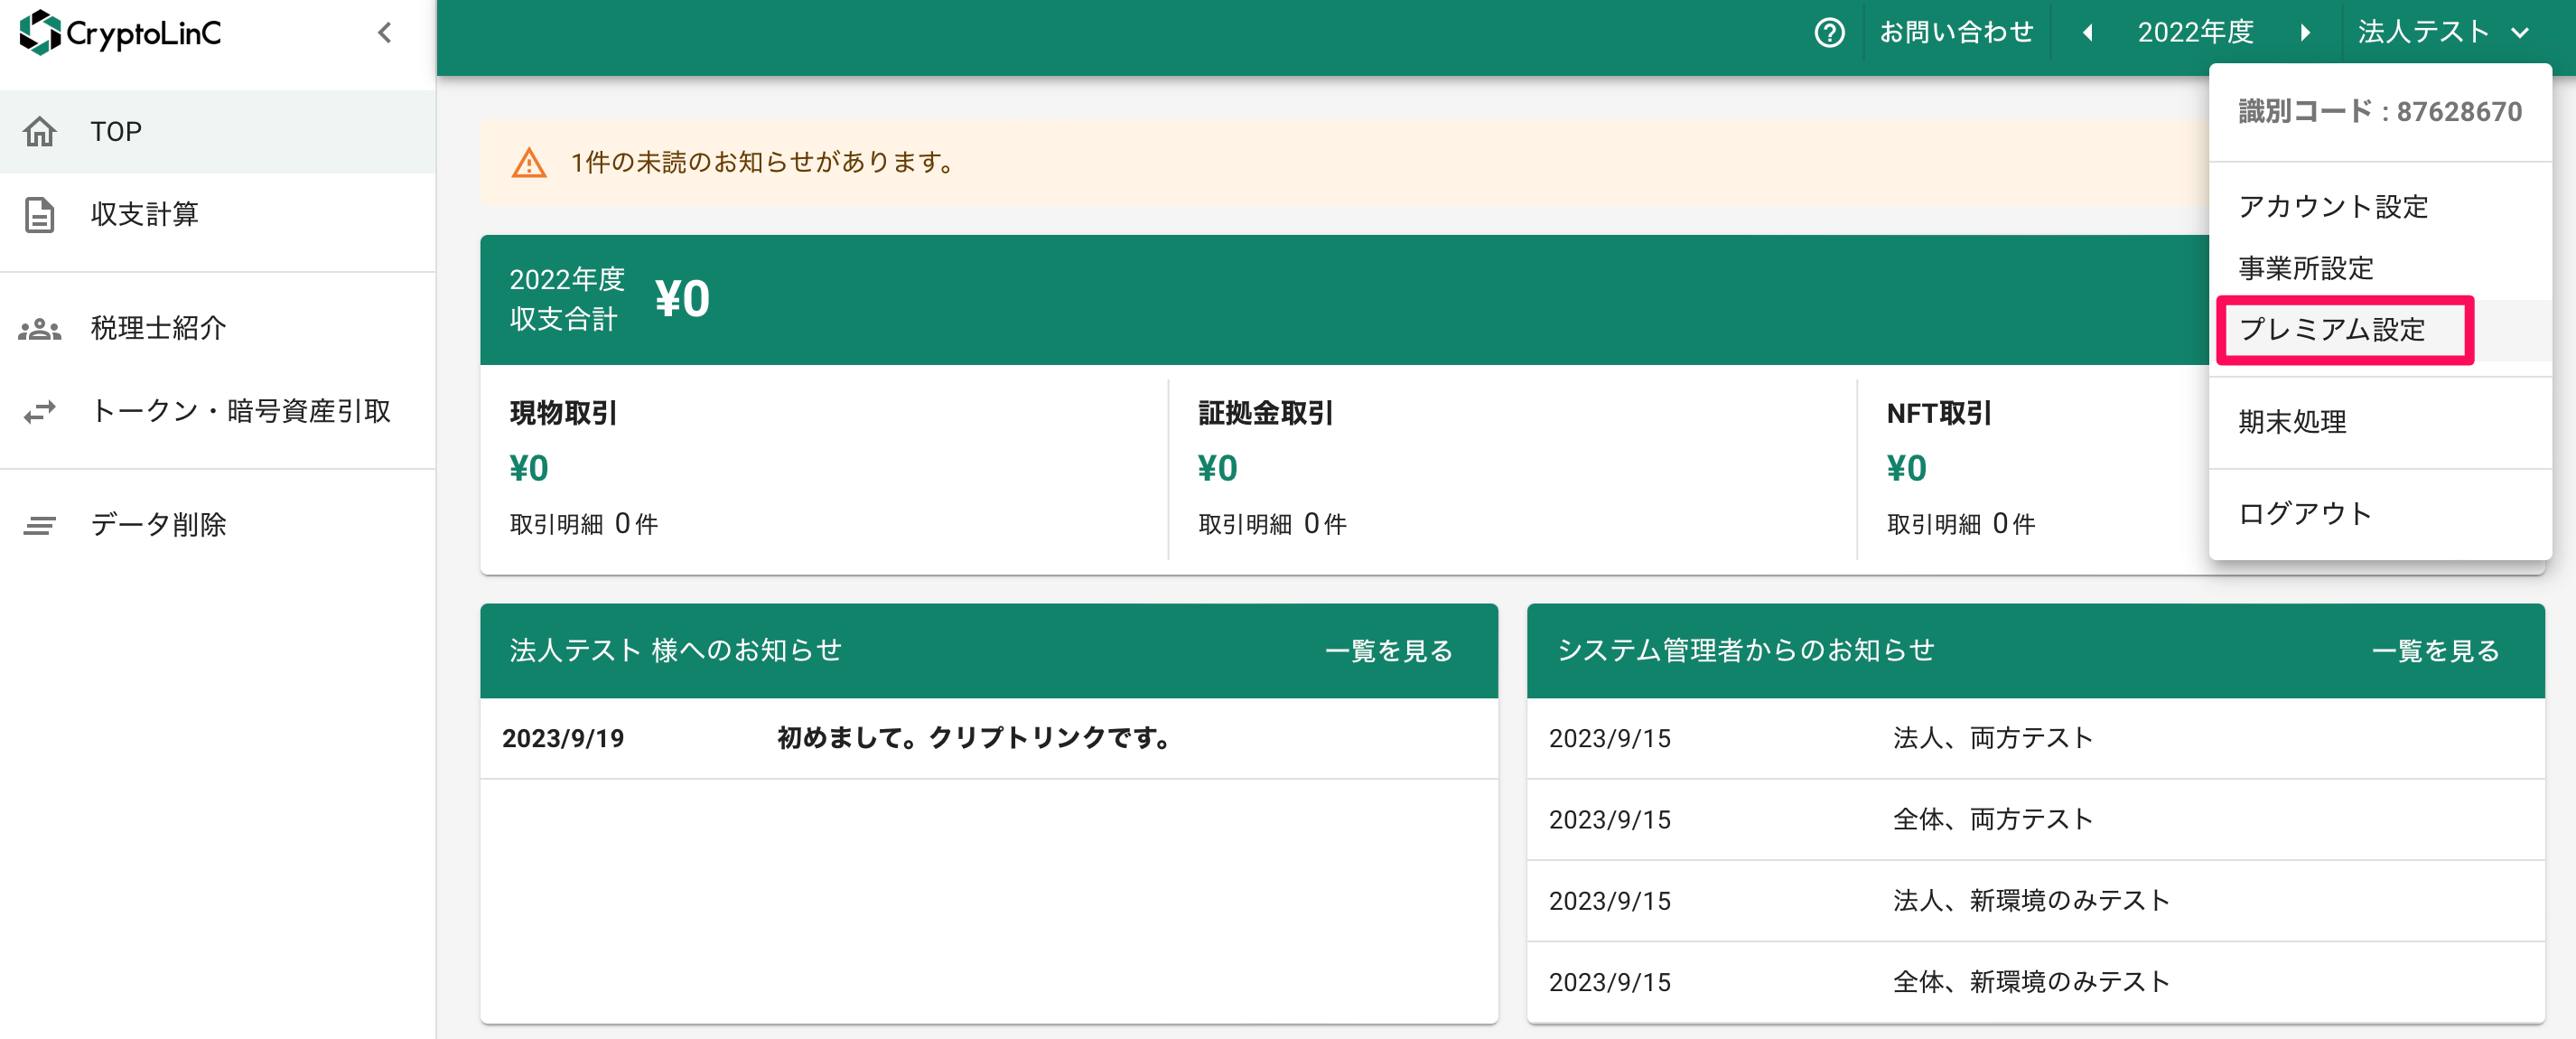The image size is (2576, 1039).
Task: Click the 現物取引 heading
Action: [563, 413]
